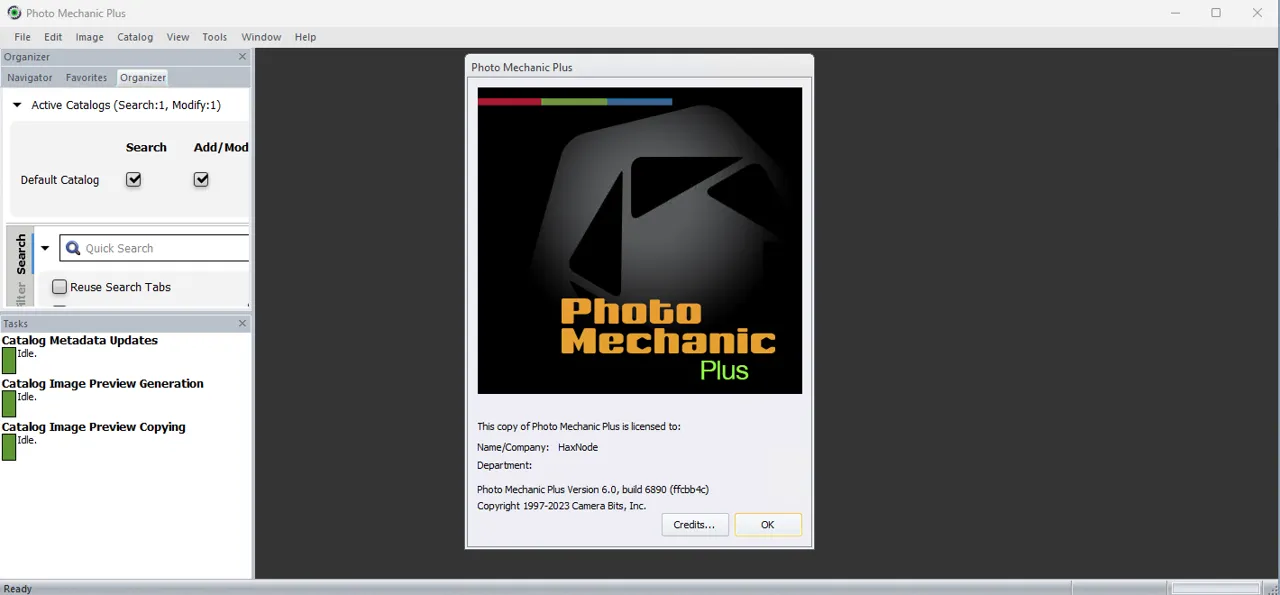
Task: Click the Catalog Image Preview Generation heading
Action: (103, 383)
